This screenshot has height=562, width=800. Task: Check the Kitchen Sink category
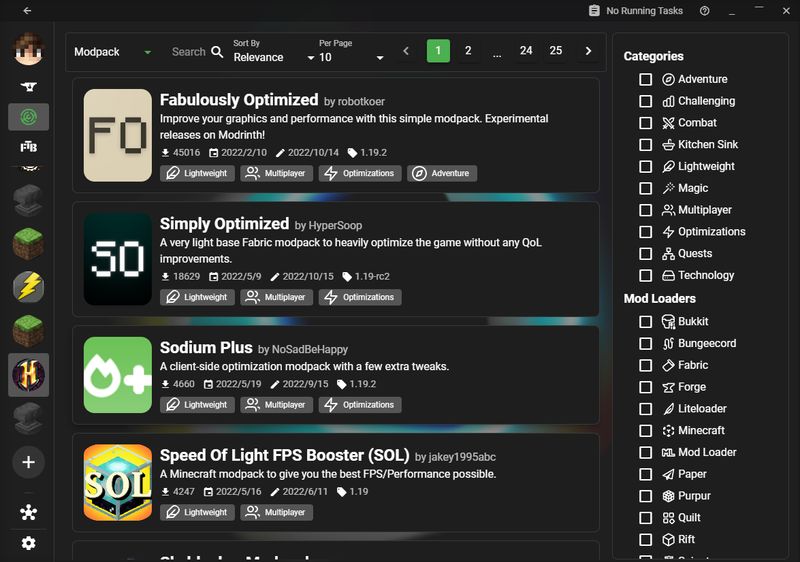(x=645, y=145)
